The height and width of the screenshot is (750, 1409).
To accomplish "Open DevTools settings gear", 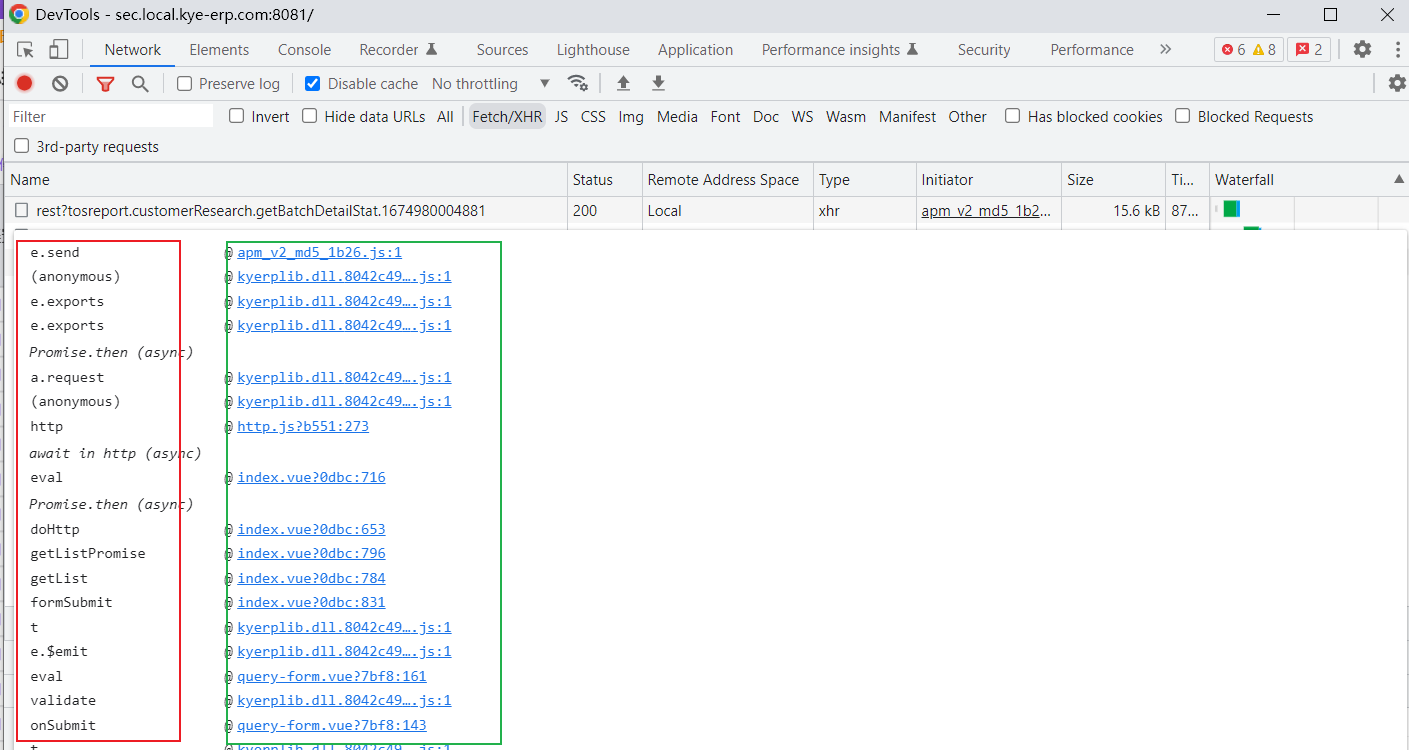I will tap(1362, 48).
